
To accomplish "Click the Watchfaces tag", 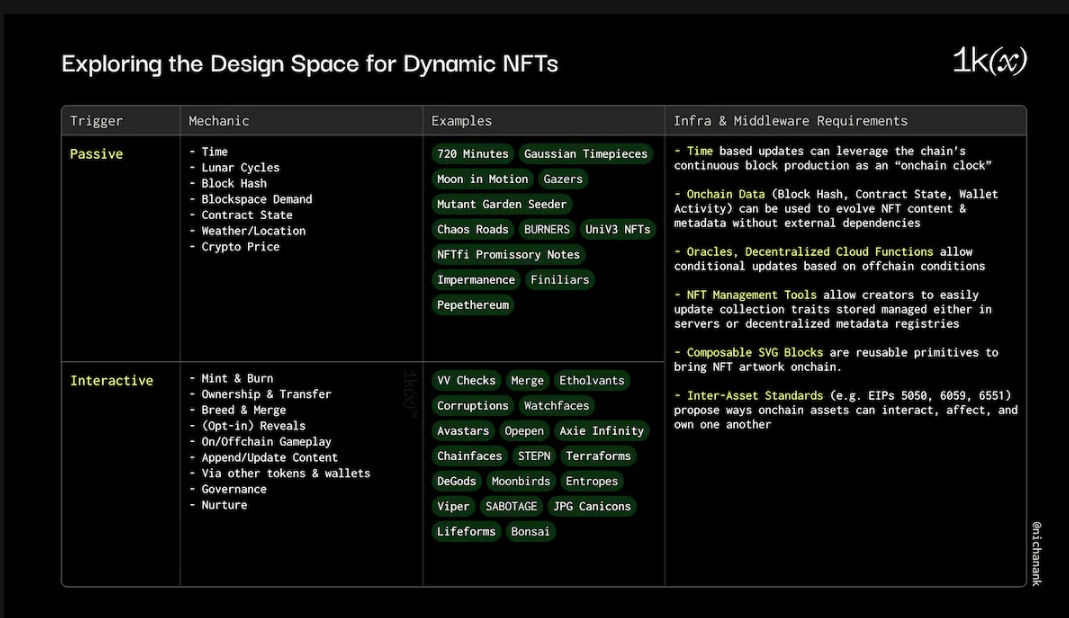I will (x=556, y=406).
